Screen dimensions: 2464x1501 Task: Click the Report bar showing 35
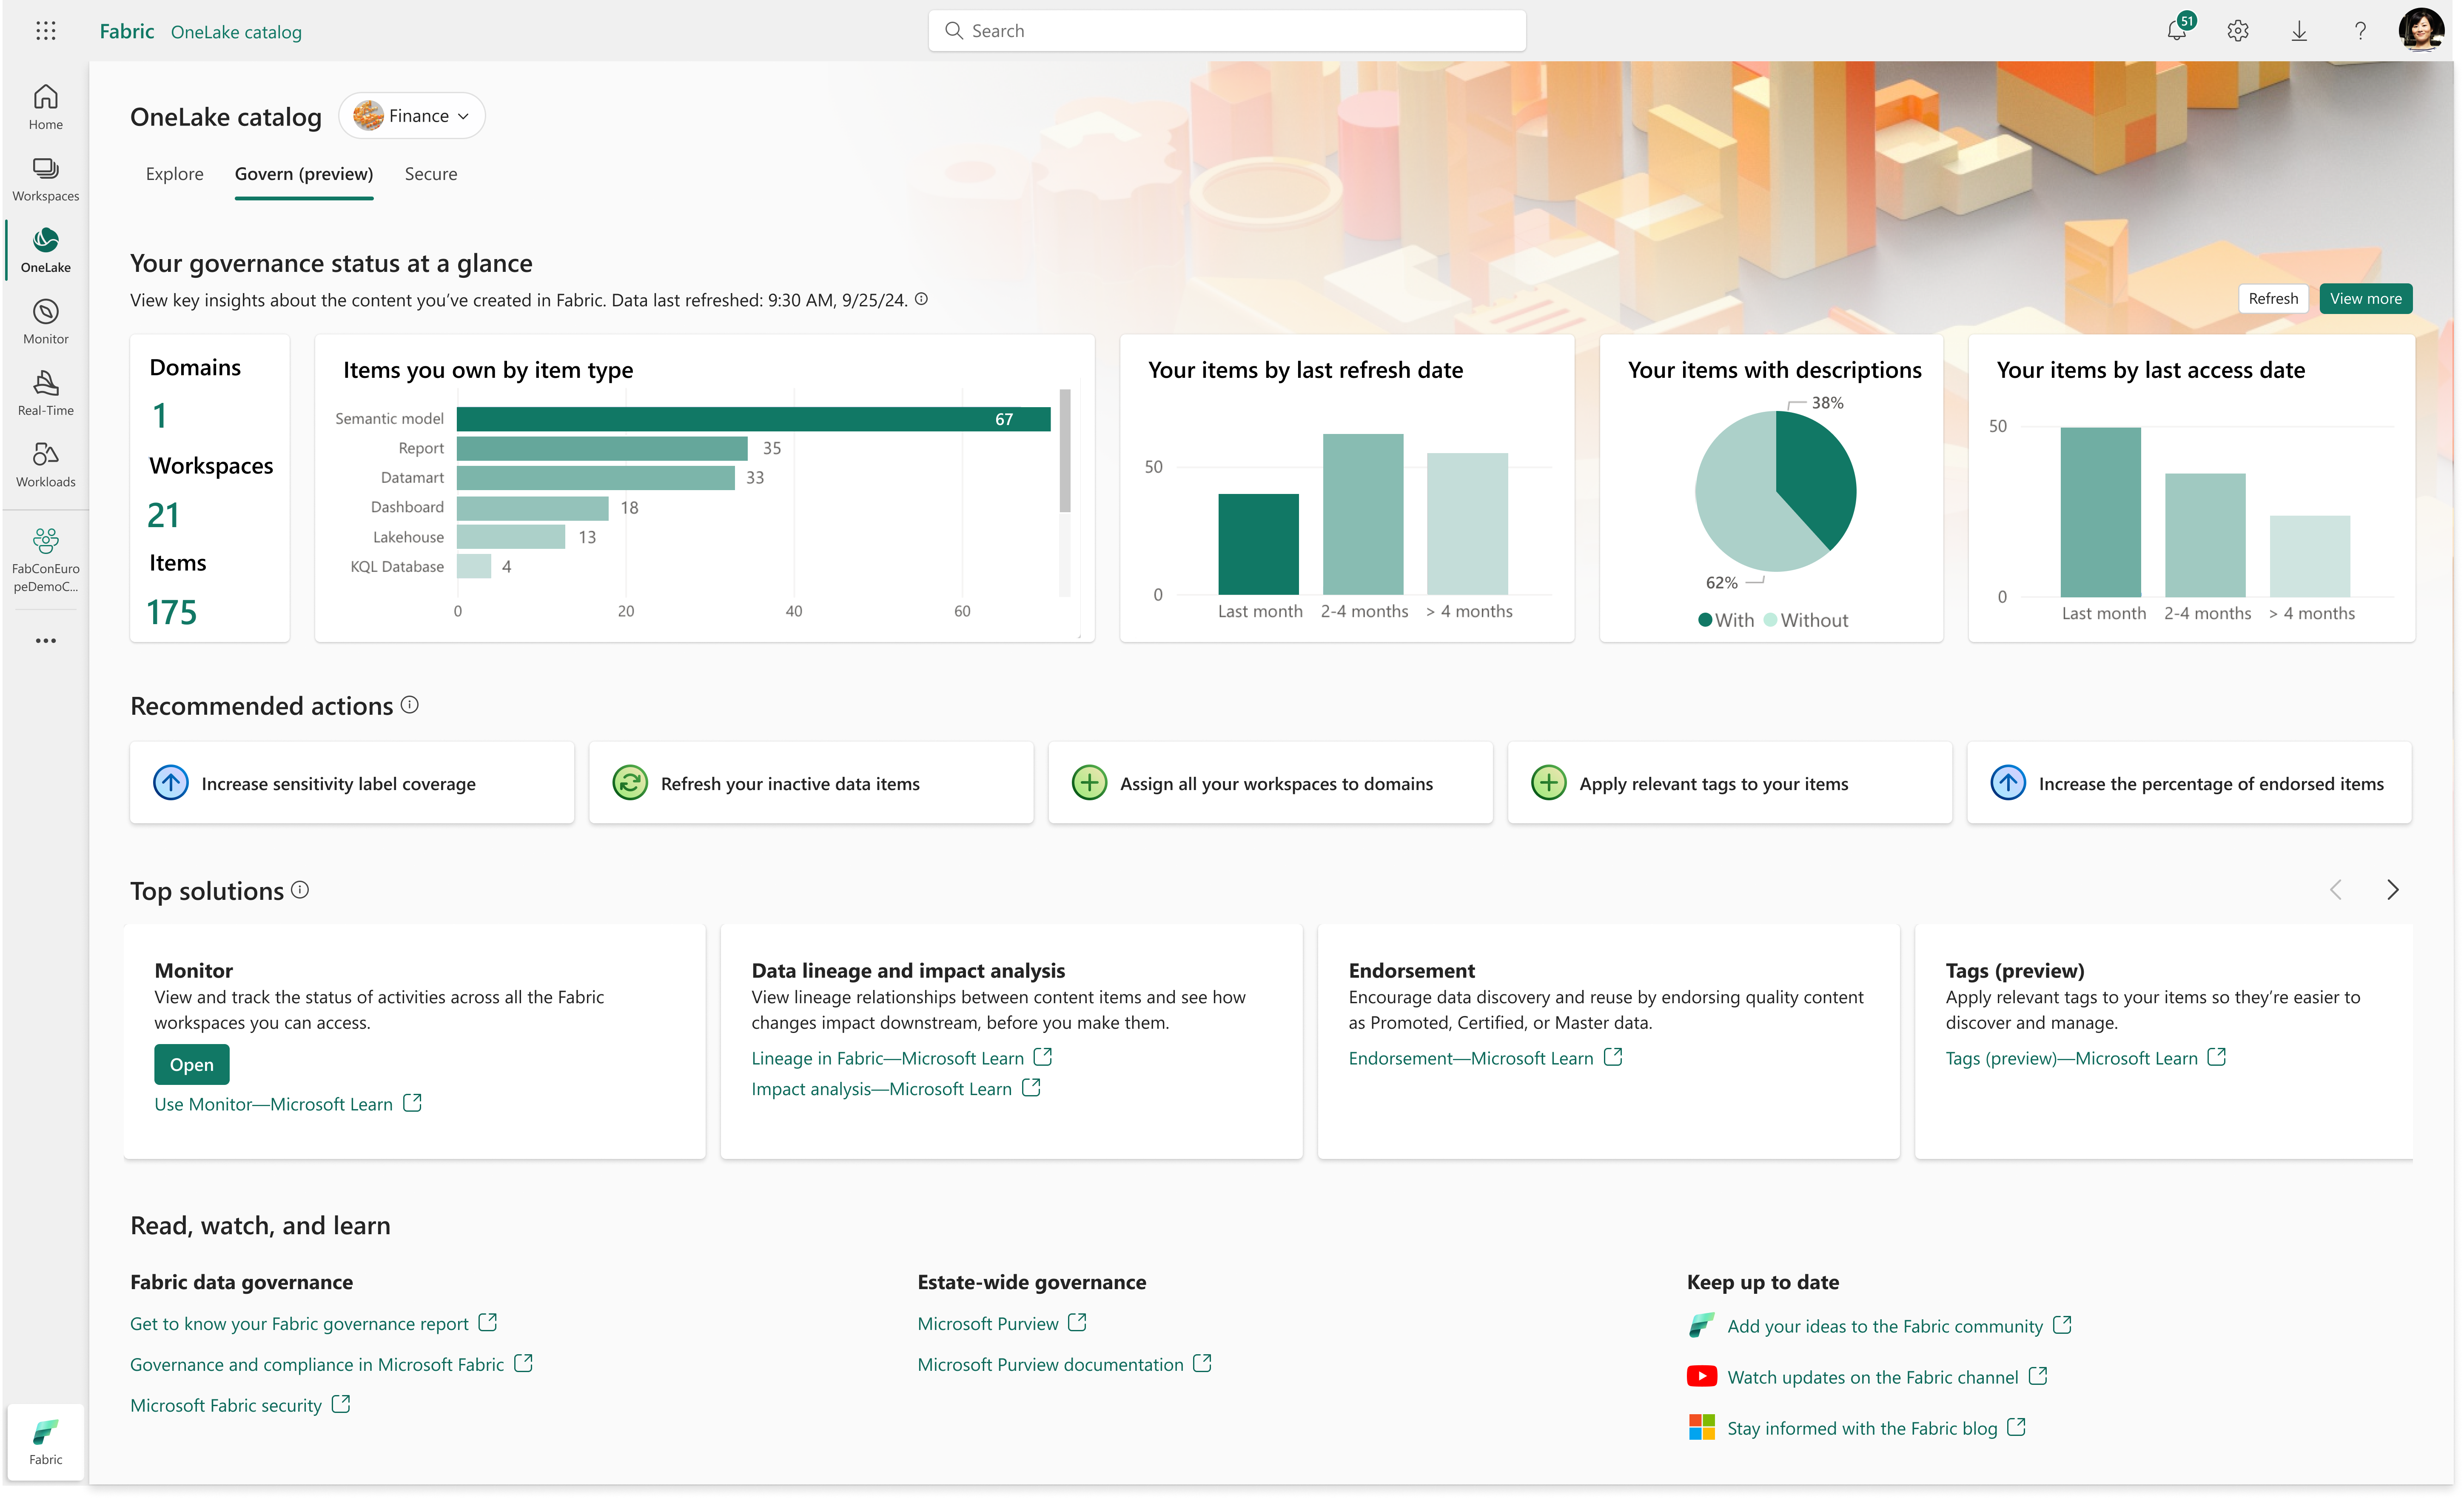(x=602, y=448)
